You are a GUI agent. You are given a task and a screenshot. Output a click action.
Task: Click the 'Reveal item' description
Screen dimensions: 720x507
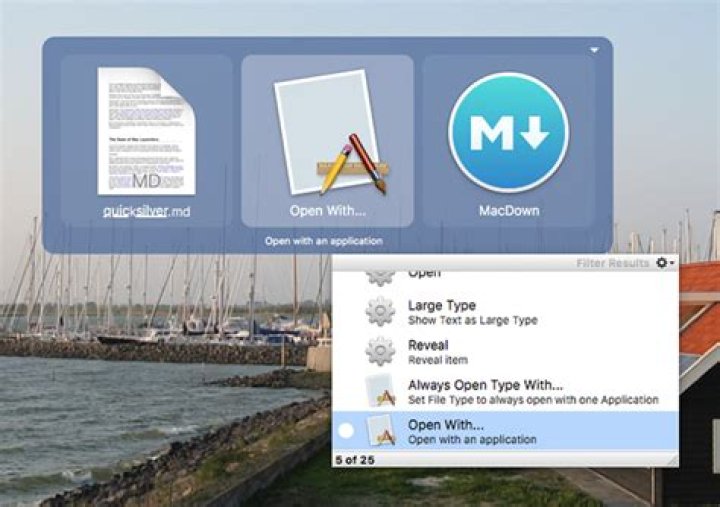[438, 360]
